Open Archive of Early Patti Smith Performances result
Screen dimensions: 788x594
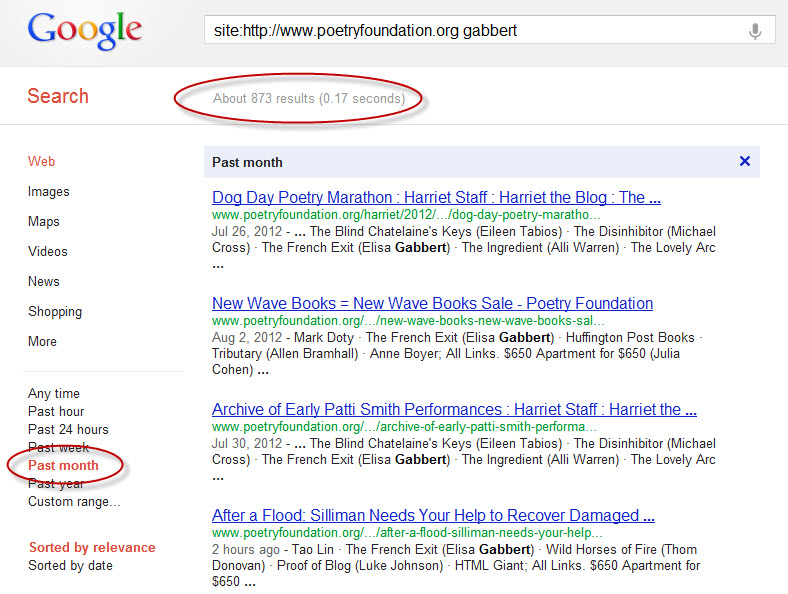[x=454, y=410]
